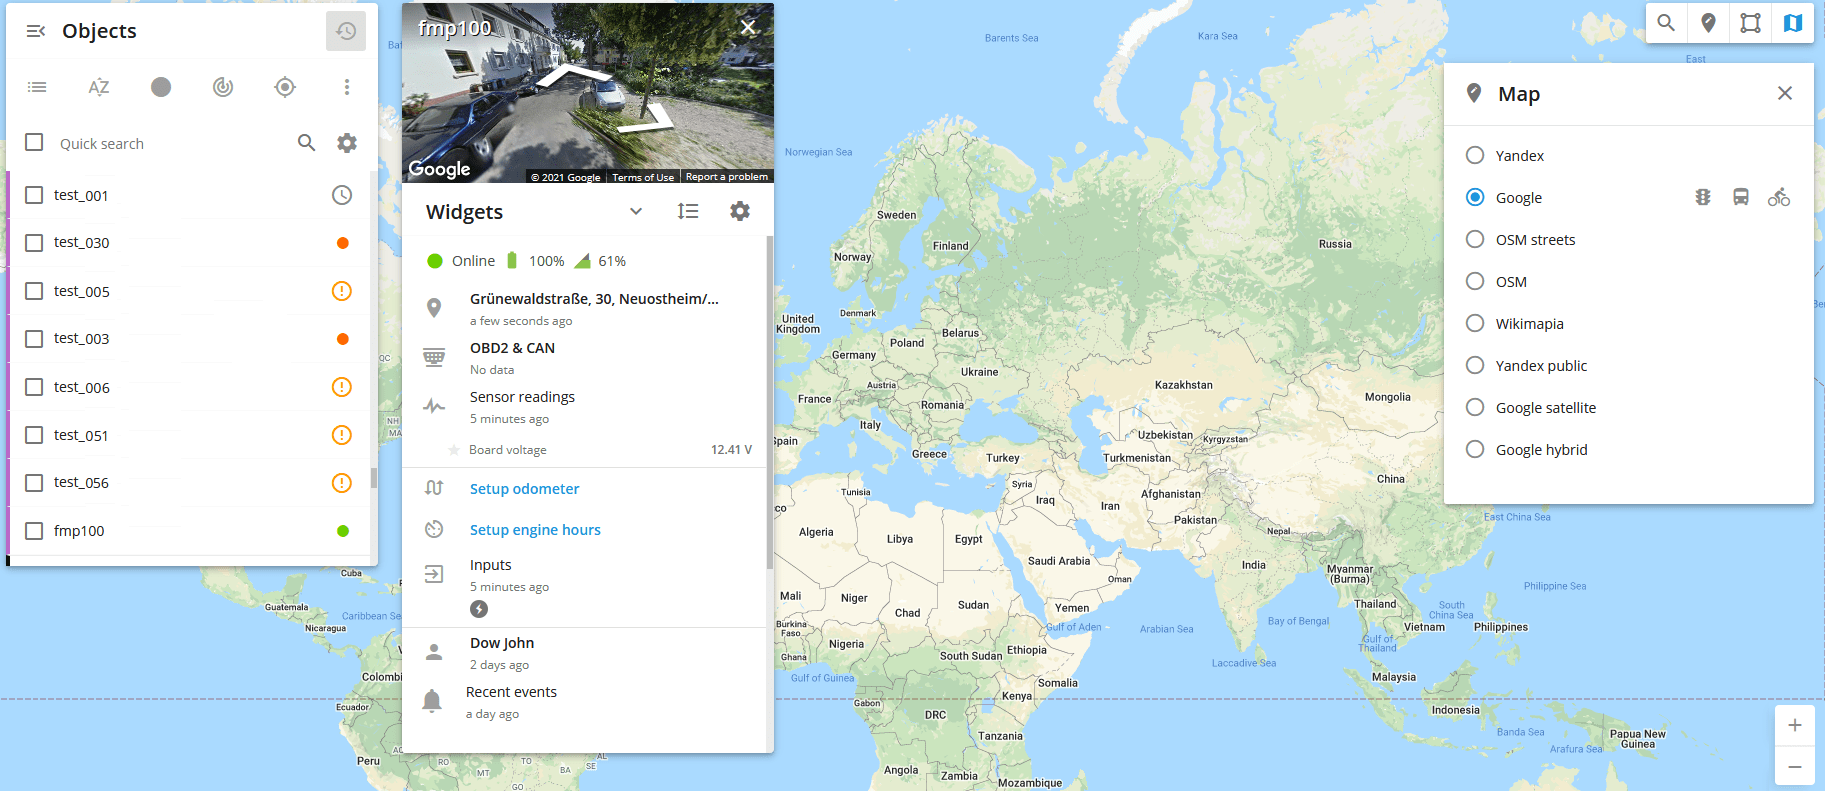Open widget ordering list icon

[688, 211]
